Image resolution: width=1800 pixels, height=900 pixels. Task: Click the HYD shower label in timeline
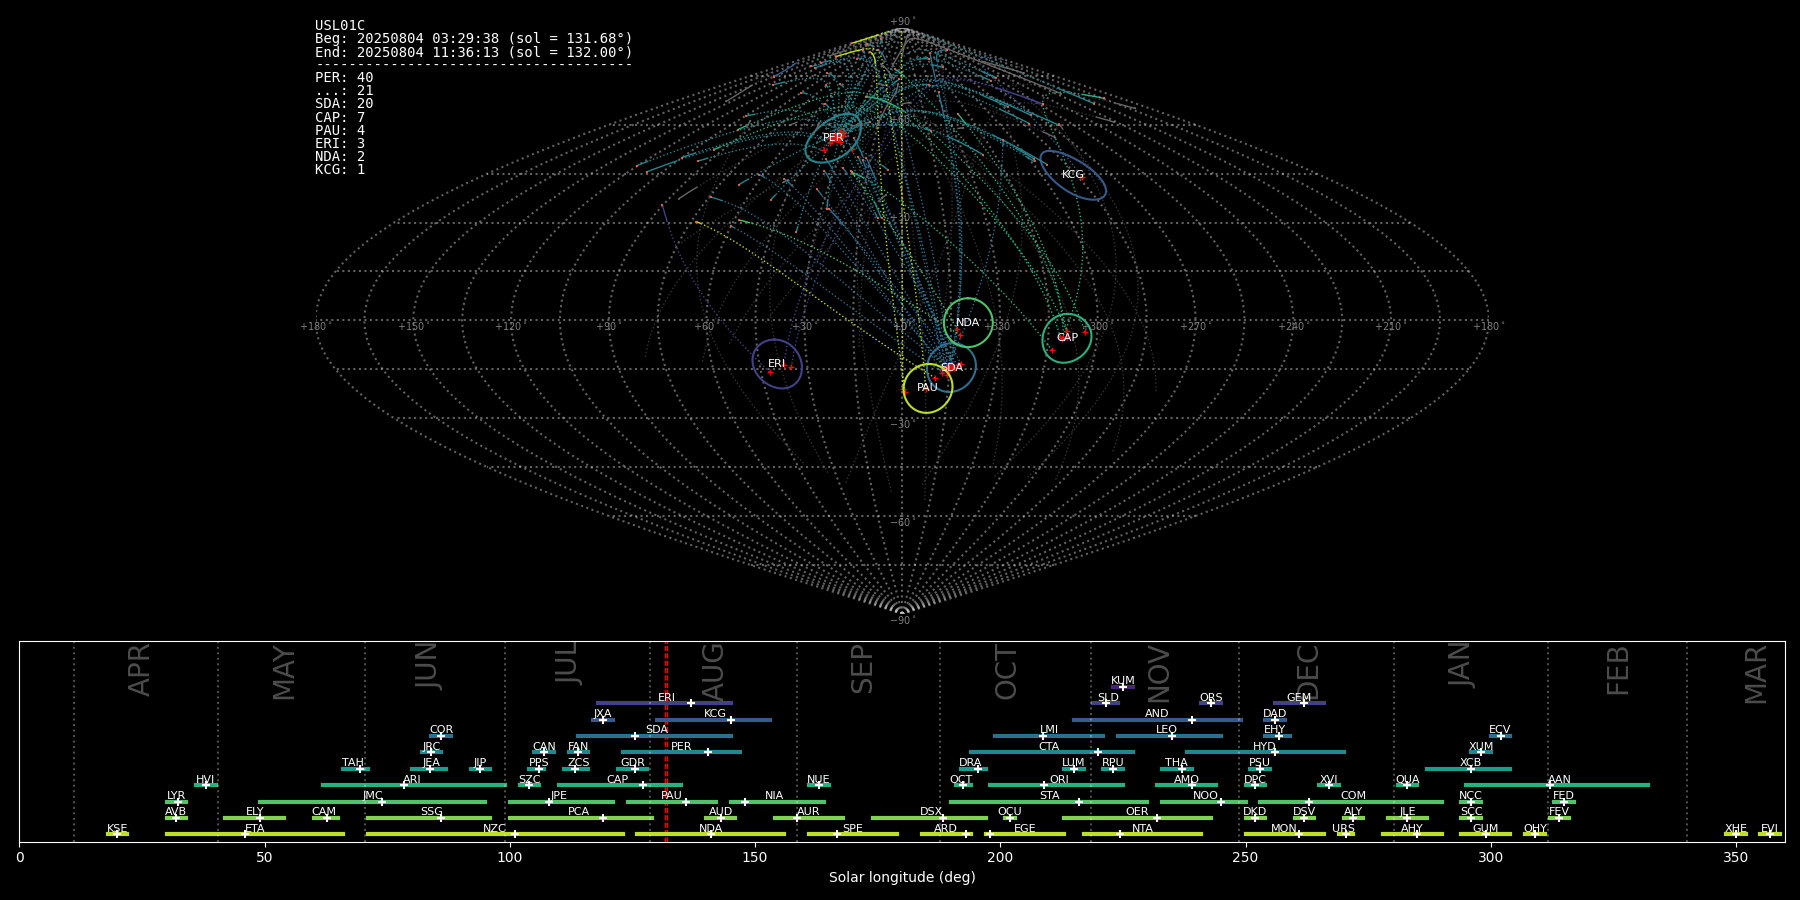(1264, 747)
